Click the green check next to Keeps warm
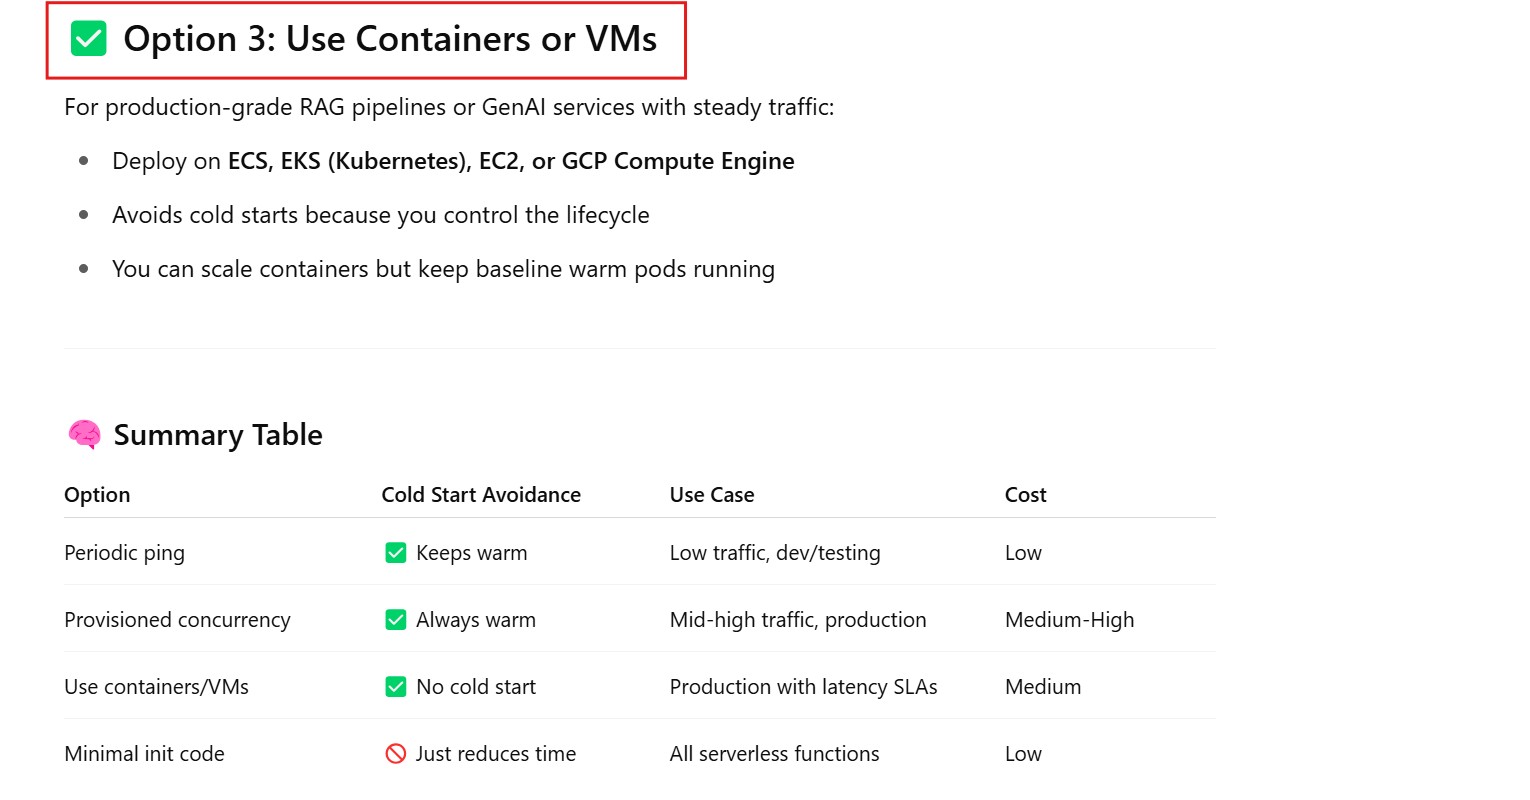 click(396, 553)
